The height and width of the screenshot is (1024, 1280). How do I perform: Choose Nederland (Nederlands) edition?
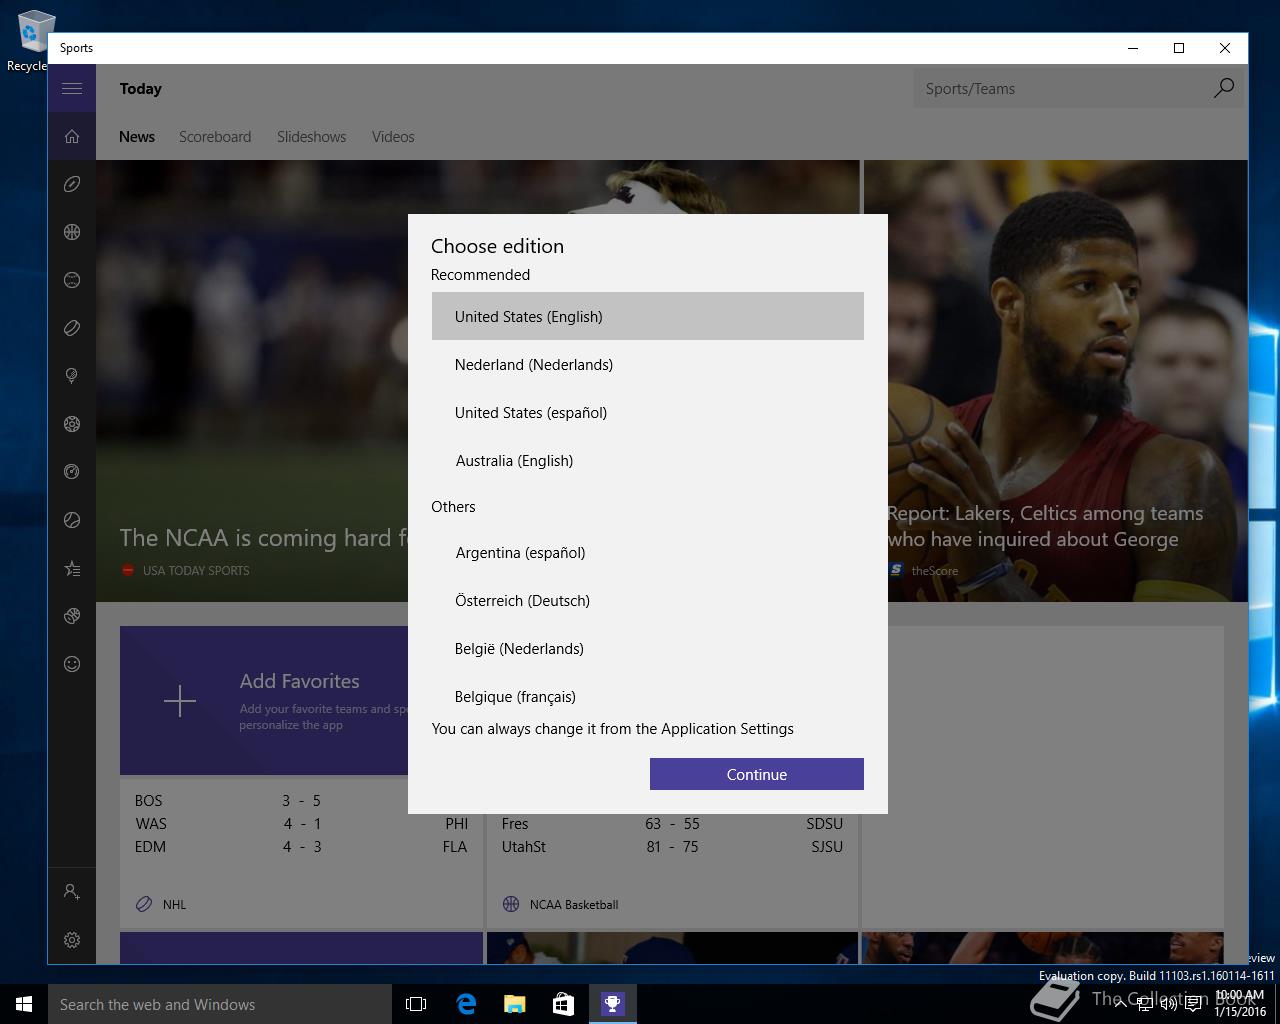(648, 364)
